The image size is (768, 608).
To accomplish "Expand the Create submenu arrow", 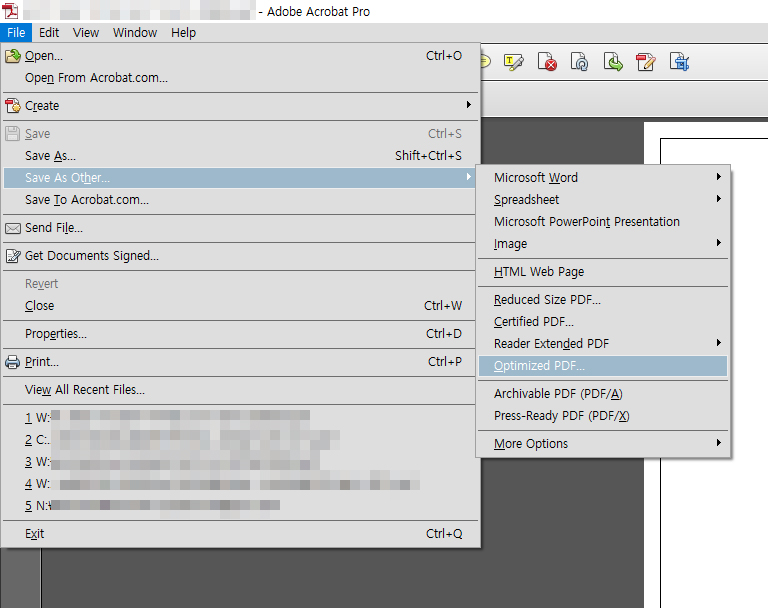I will click(469, 106).
